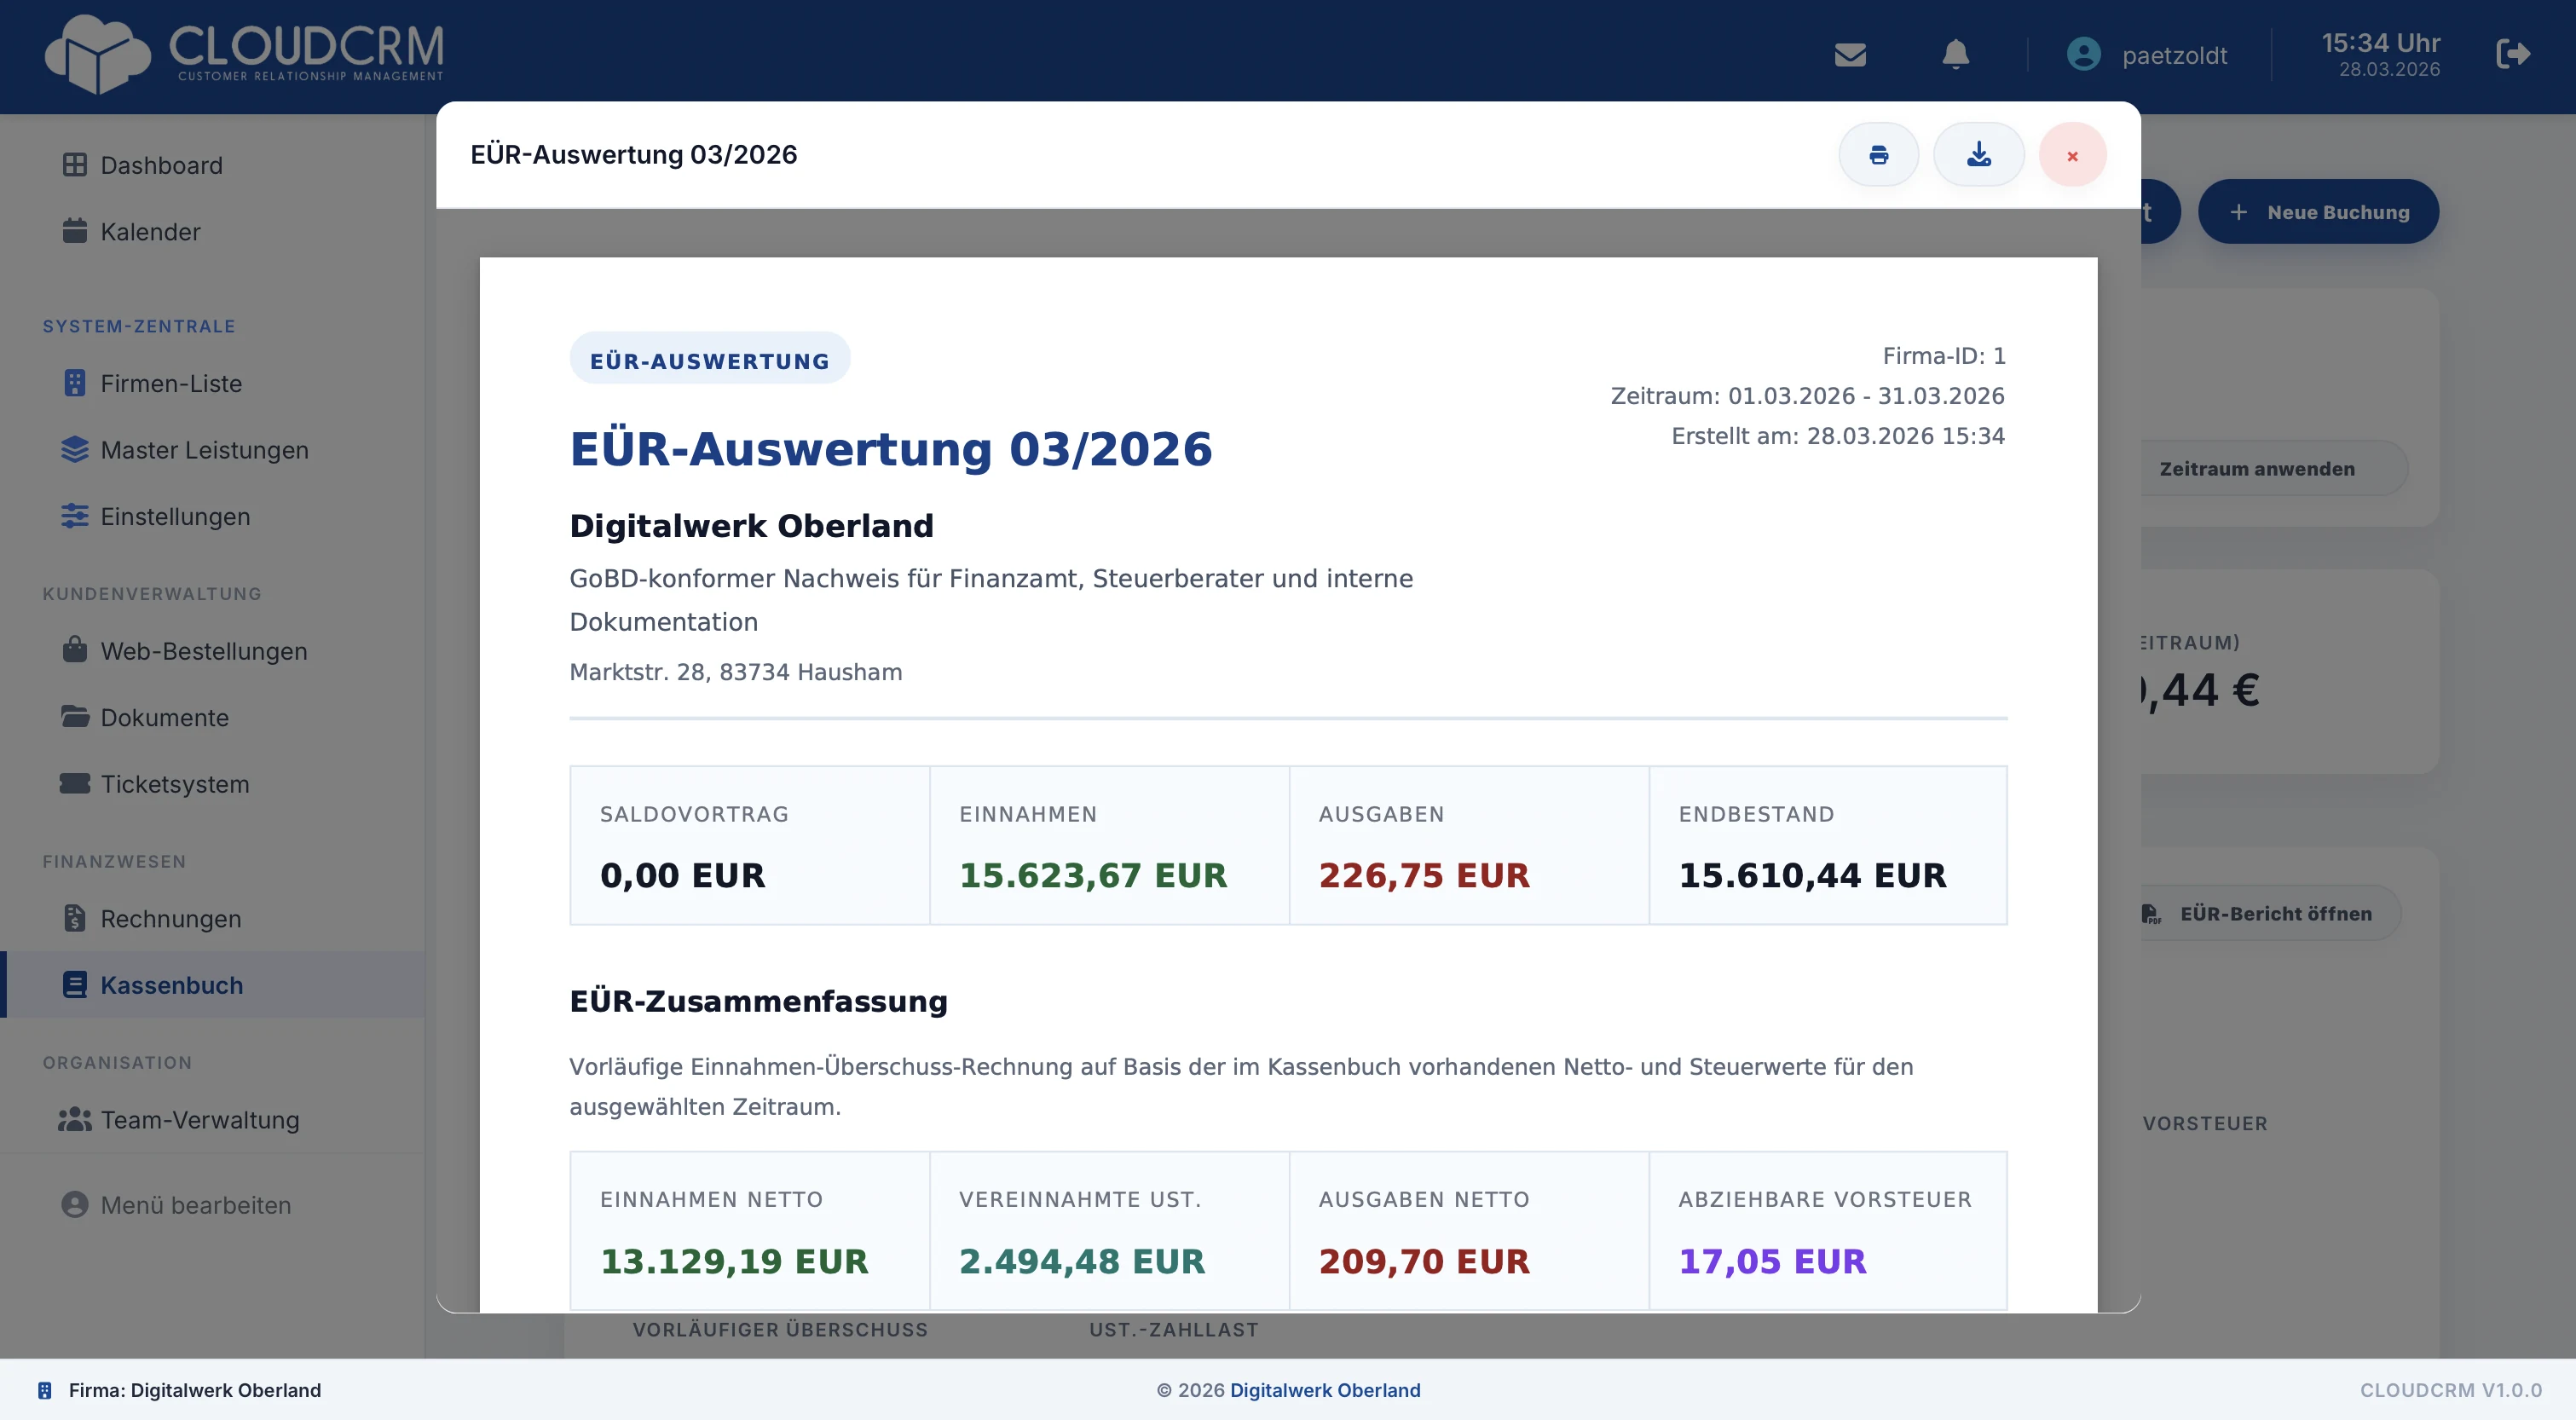The image size is (2576, 1420).
Task: Click the Saldovortrag value 0,00 EUR
Action: 683,876
